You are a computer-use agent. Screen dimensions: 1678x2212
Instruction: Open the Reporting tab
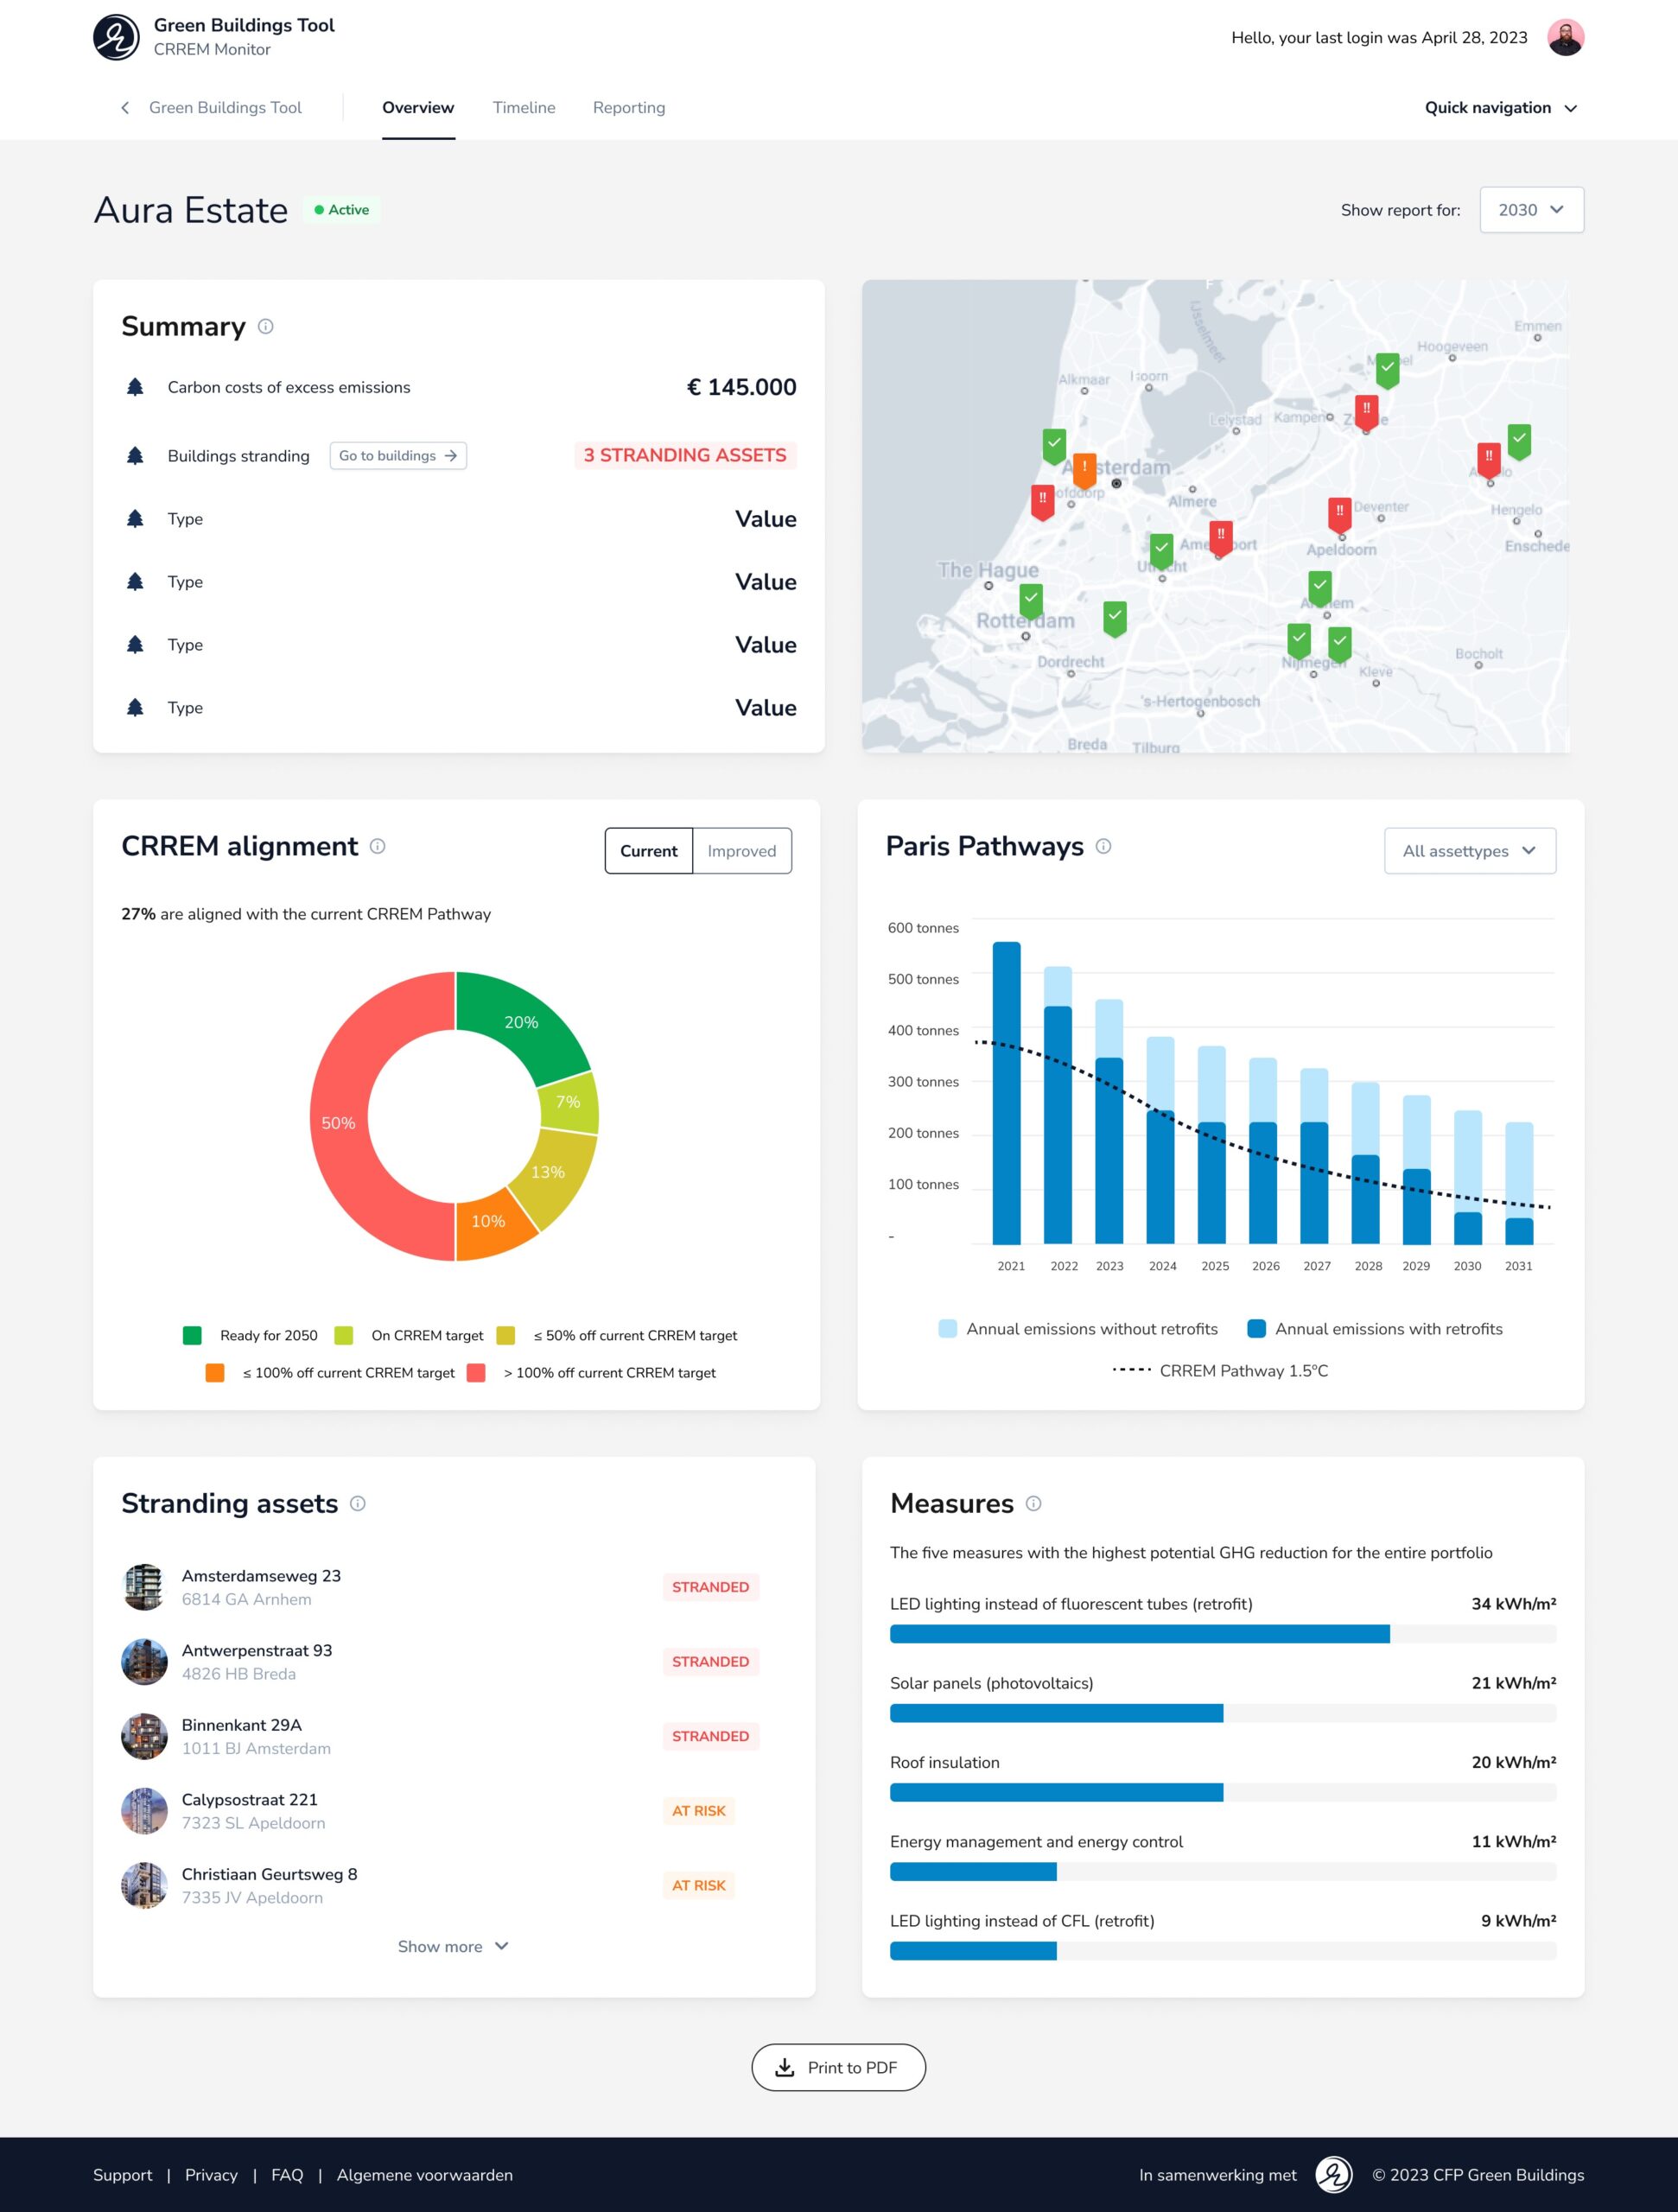[x=628, y=107]
